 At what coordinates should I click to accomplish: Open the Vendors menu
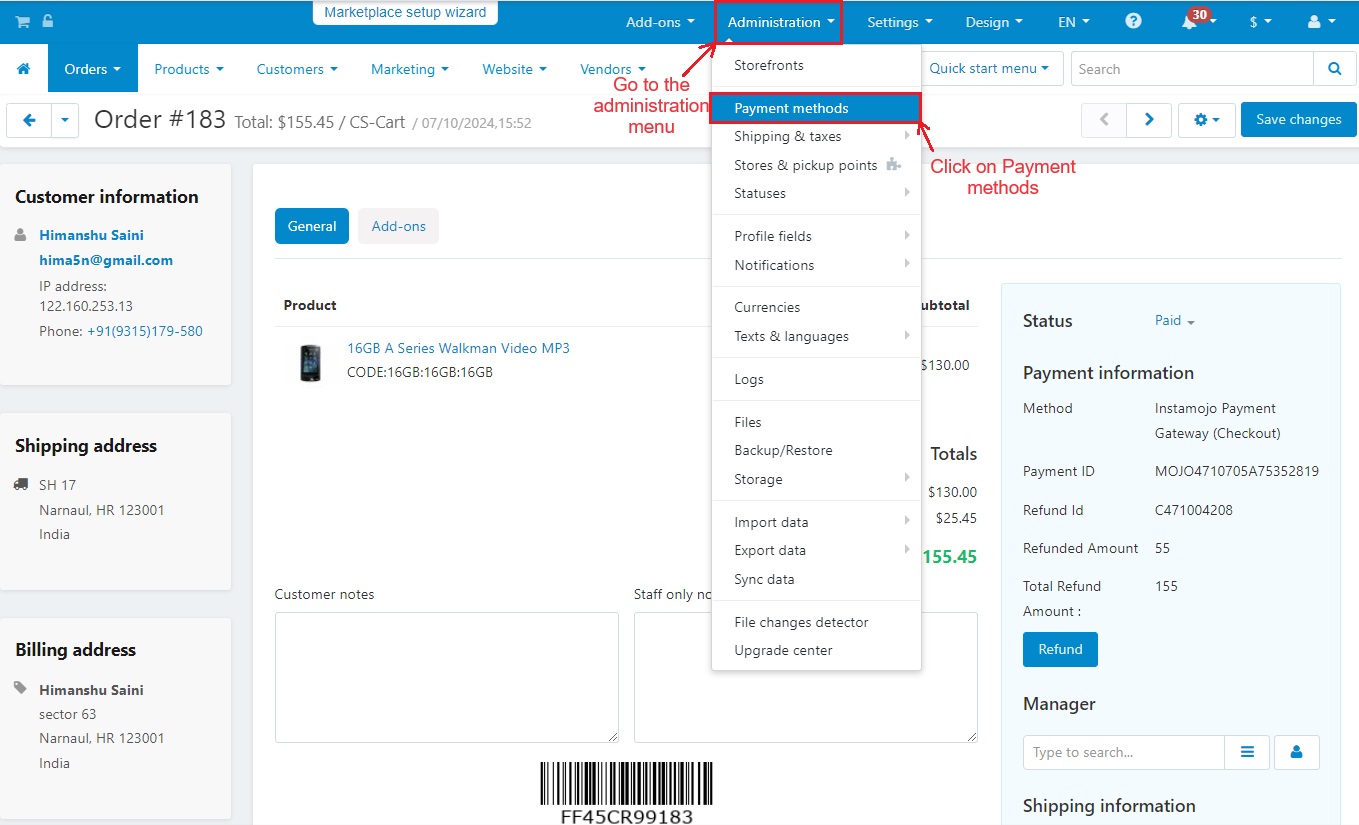[613, 69]
